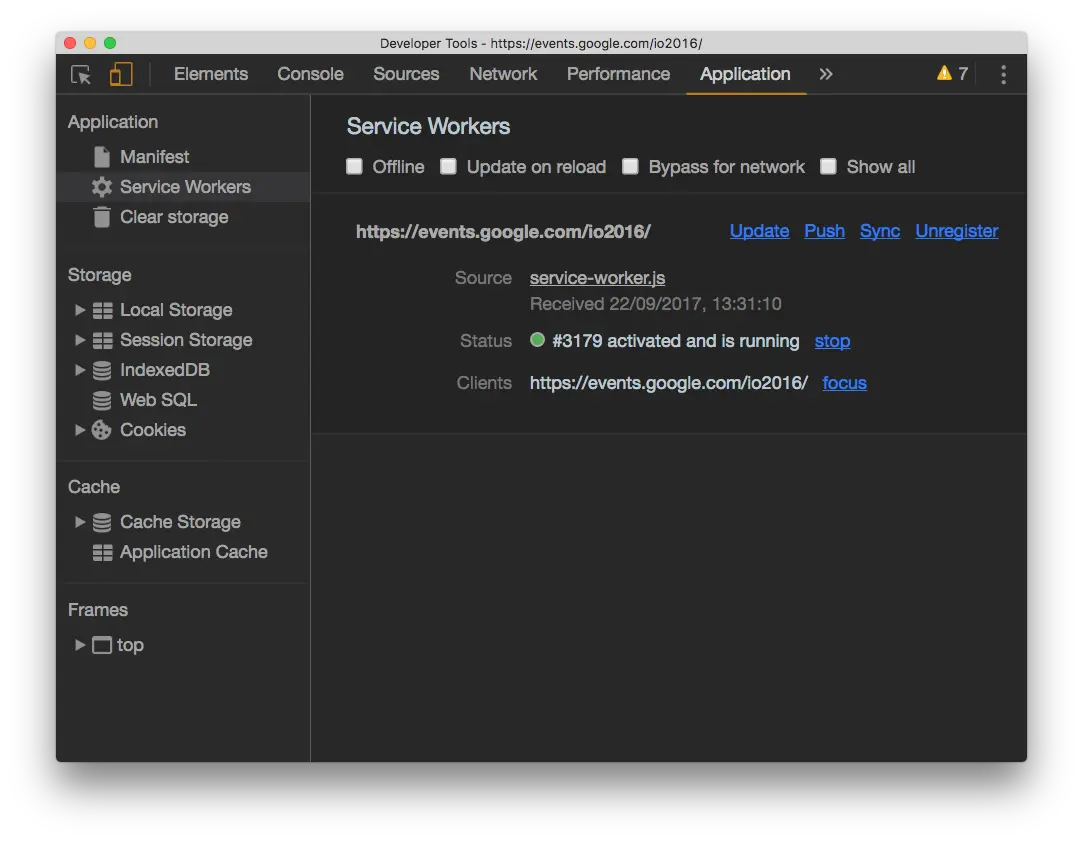The width and height of the screenshot is (1083, 842).
Task: Tick Bypass for network checkbox
Action: point(630,166)
